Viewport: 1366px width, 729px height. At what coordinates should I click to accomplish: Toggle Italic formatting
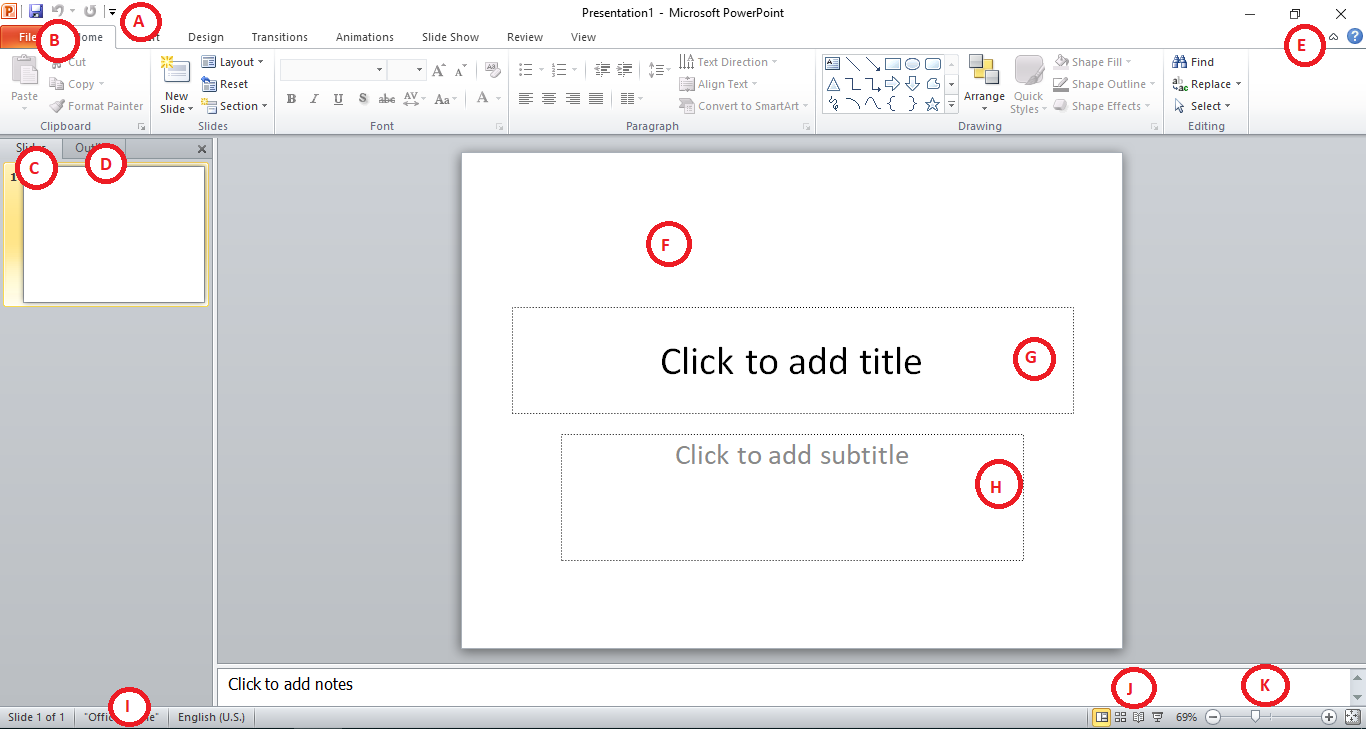[314, 98]
